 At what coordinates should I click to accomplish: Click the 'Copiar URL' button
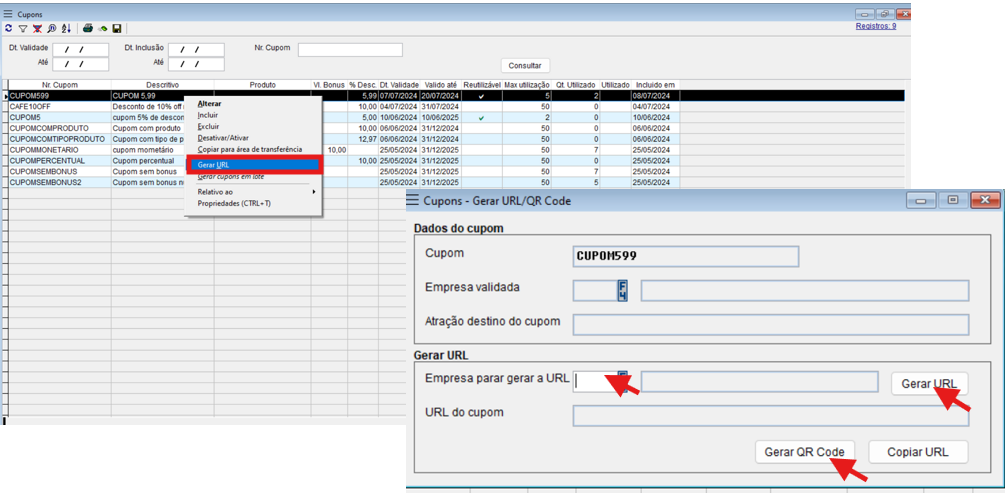917,452
